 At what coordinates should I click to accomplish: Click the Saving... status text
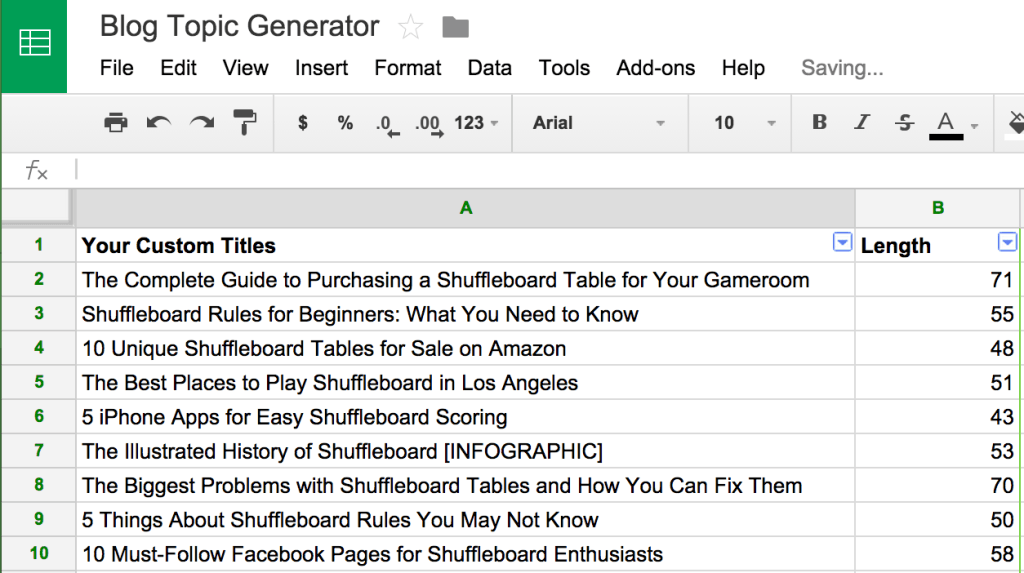point(842,68)
